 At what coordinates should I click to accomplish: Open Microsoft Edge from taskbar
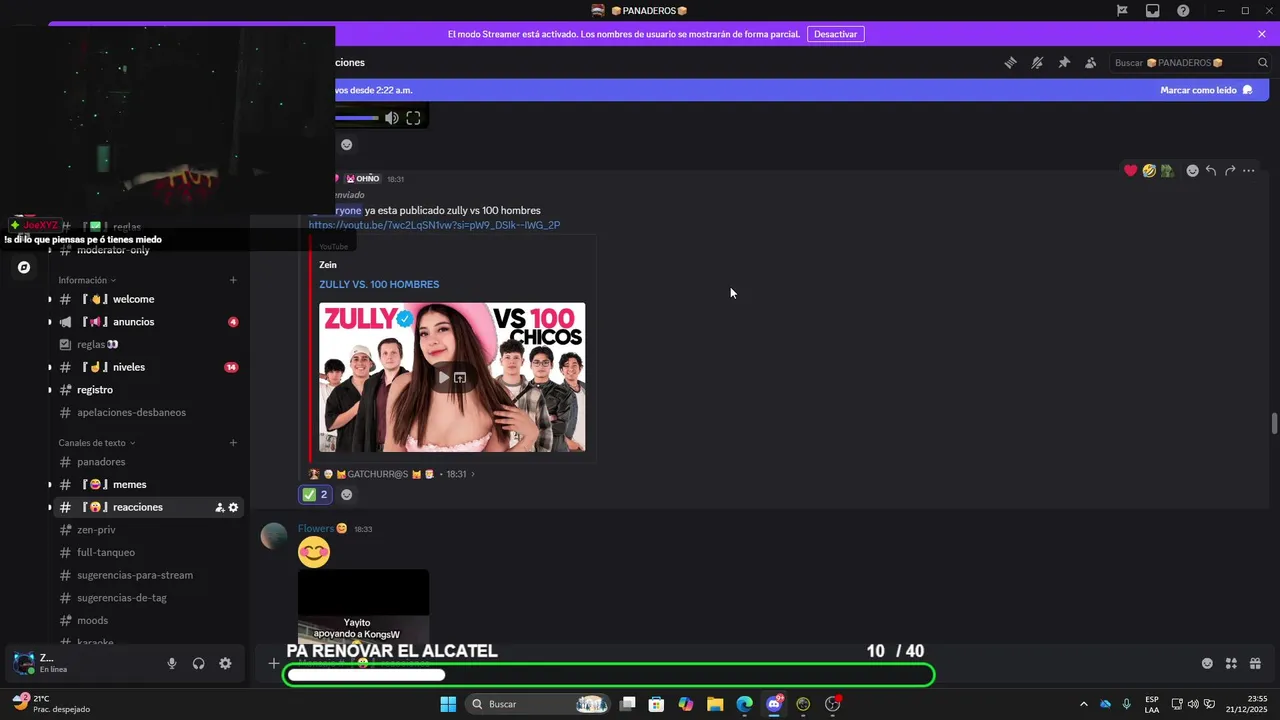[744, 704]
